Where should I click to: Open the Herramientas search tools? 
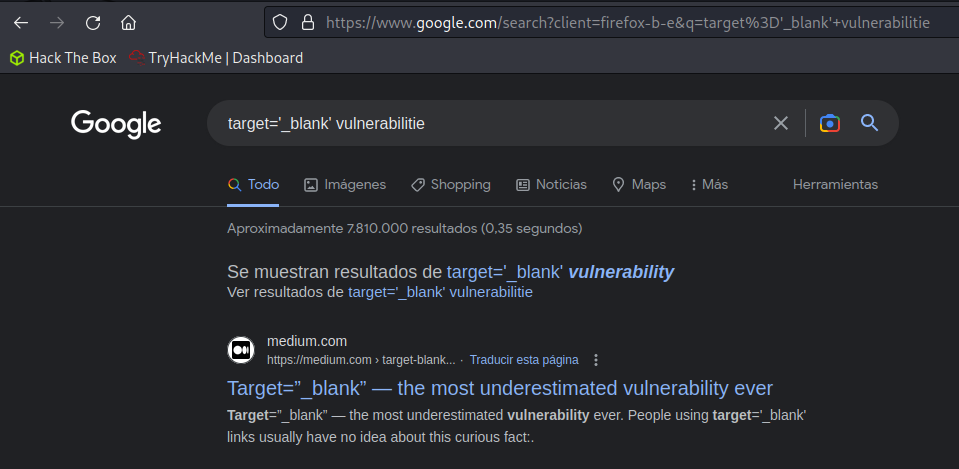click(x=835, y=185)
